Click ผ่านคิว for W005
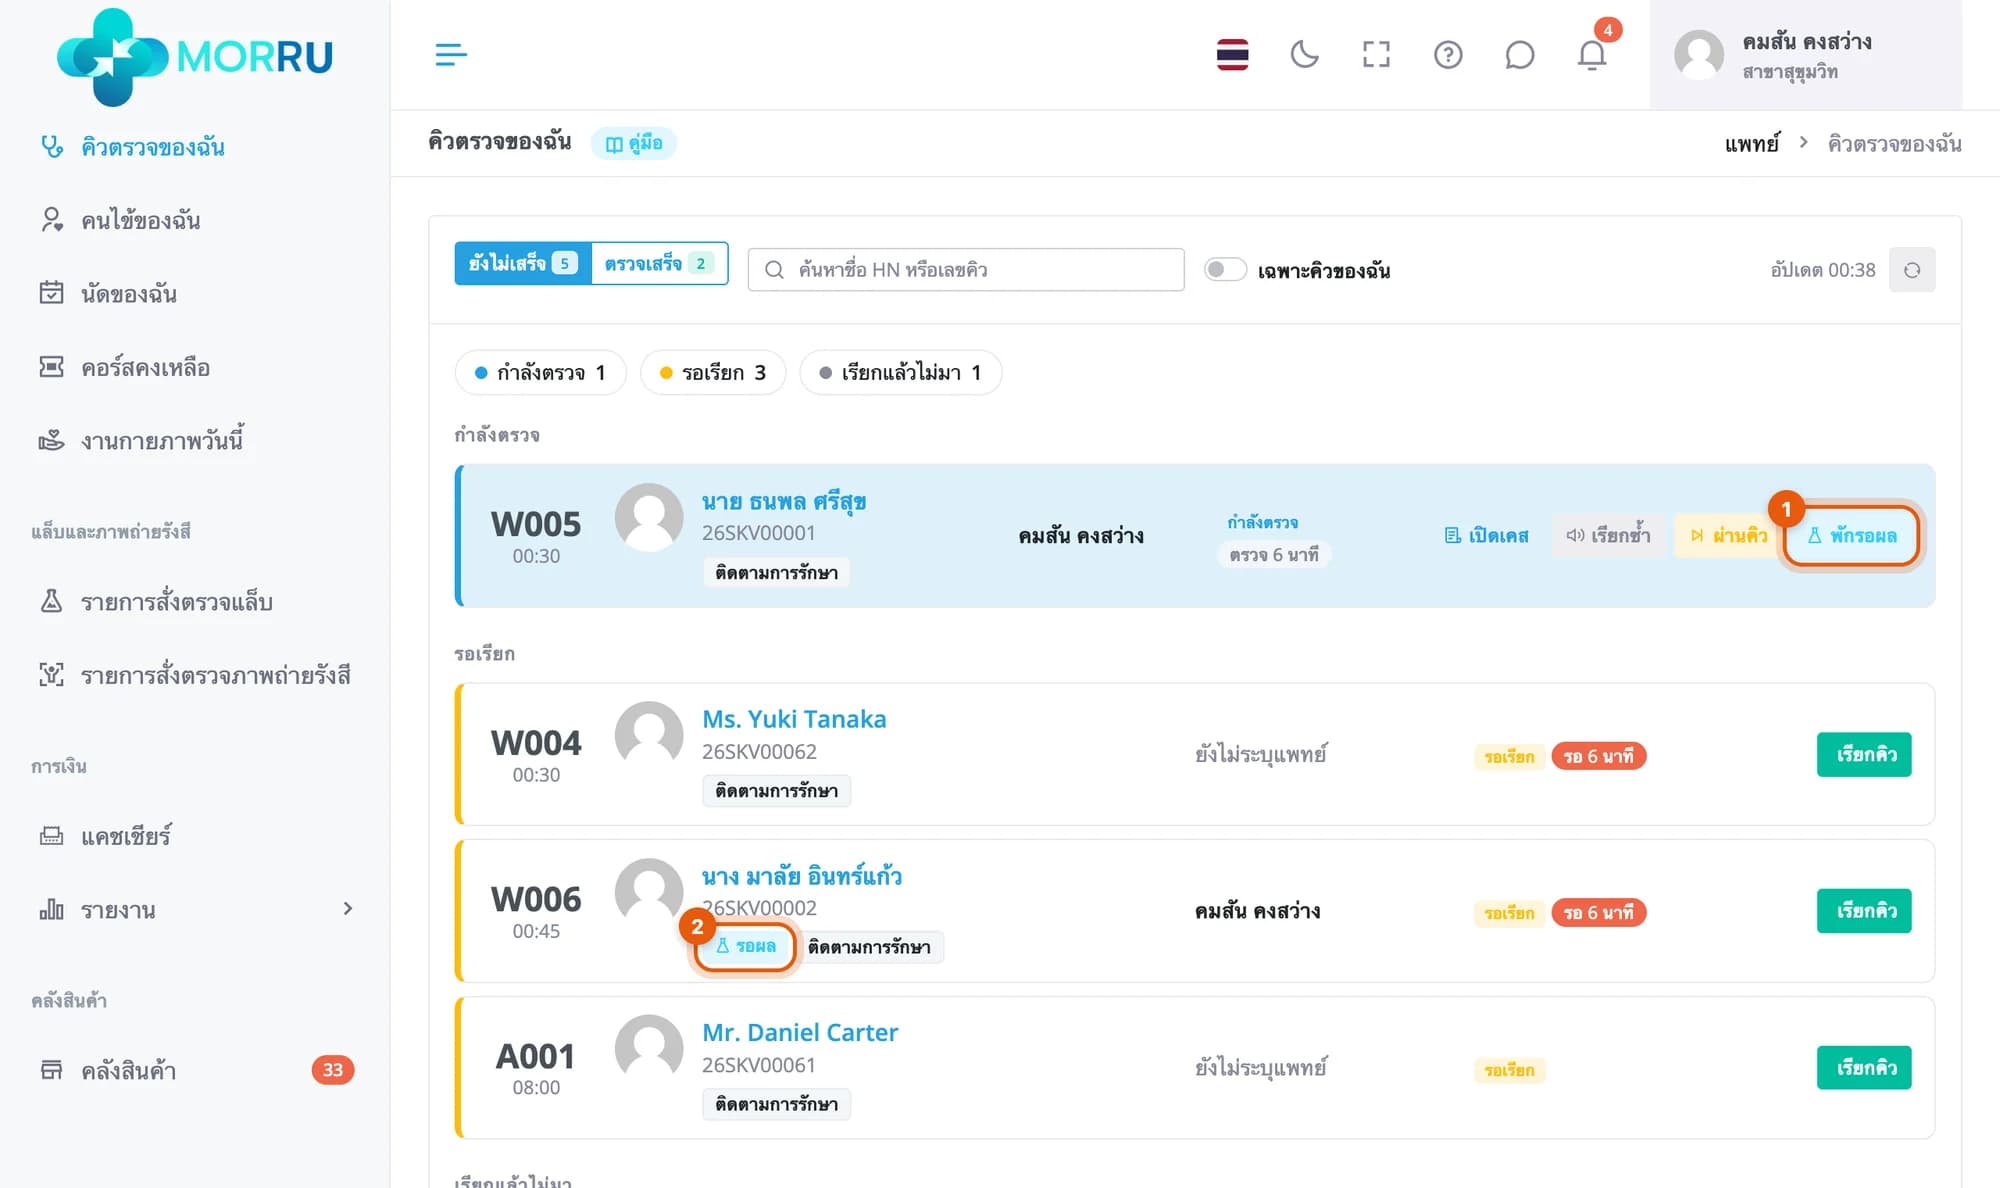This screenshot has height=1188, width=2000. tap(1729, 536)
